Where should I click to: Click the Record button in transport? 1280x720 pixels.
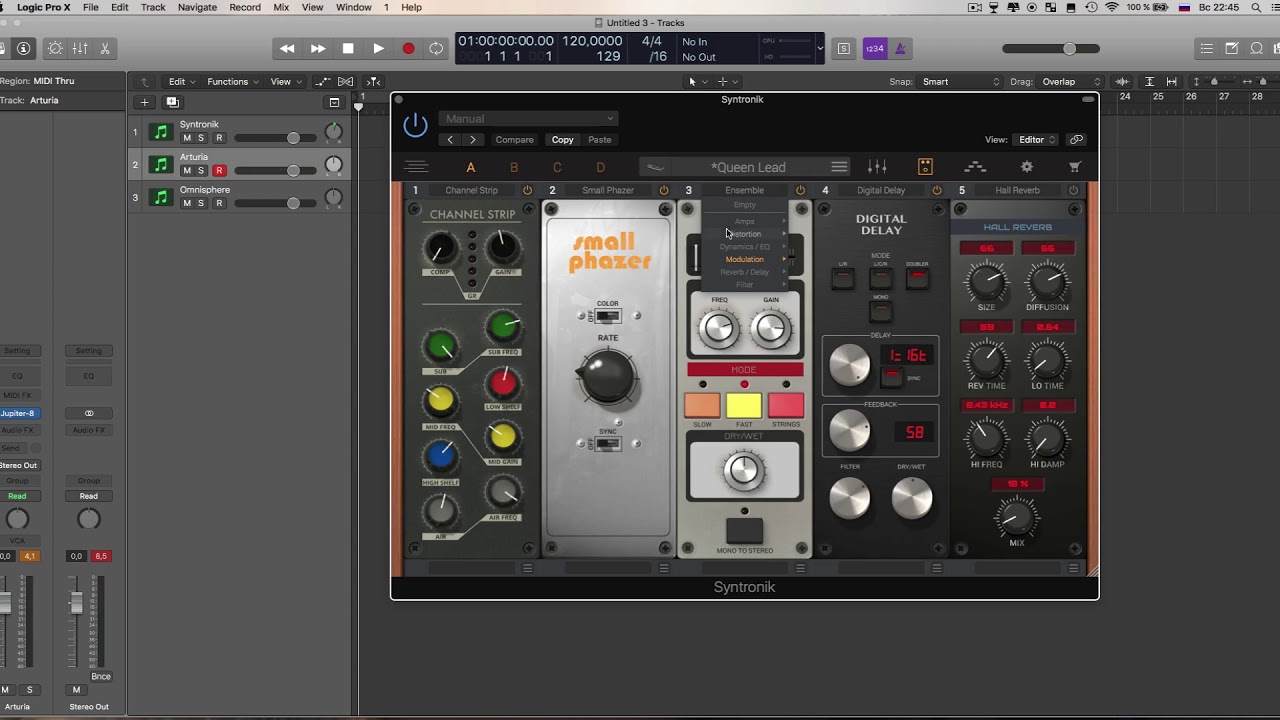[408, 48]
